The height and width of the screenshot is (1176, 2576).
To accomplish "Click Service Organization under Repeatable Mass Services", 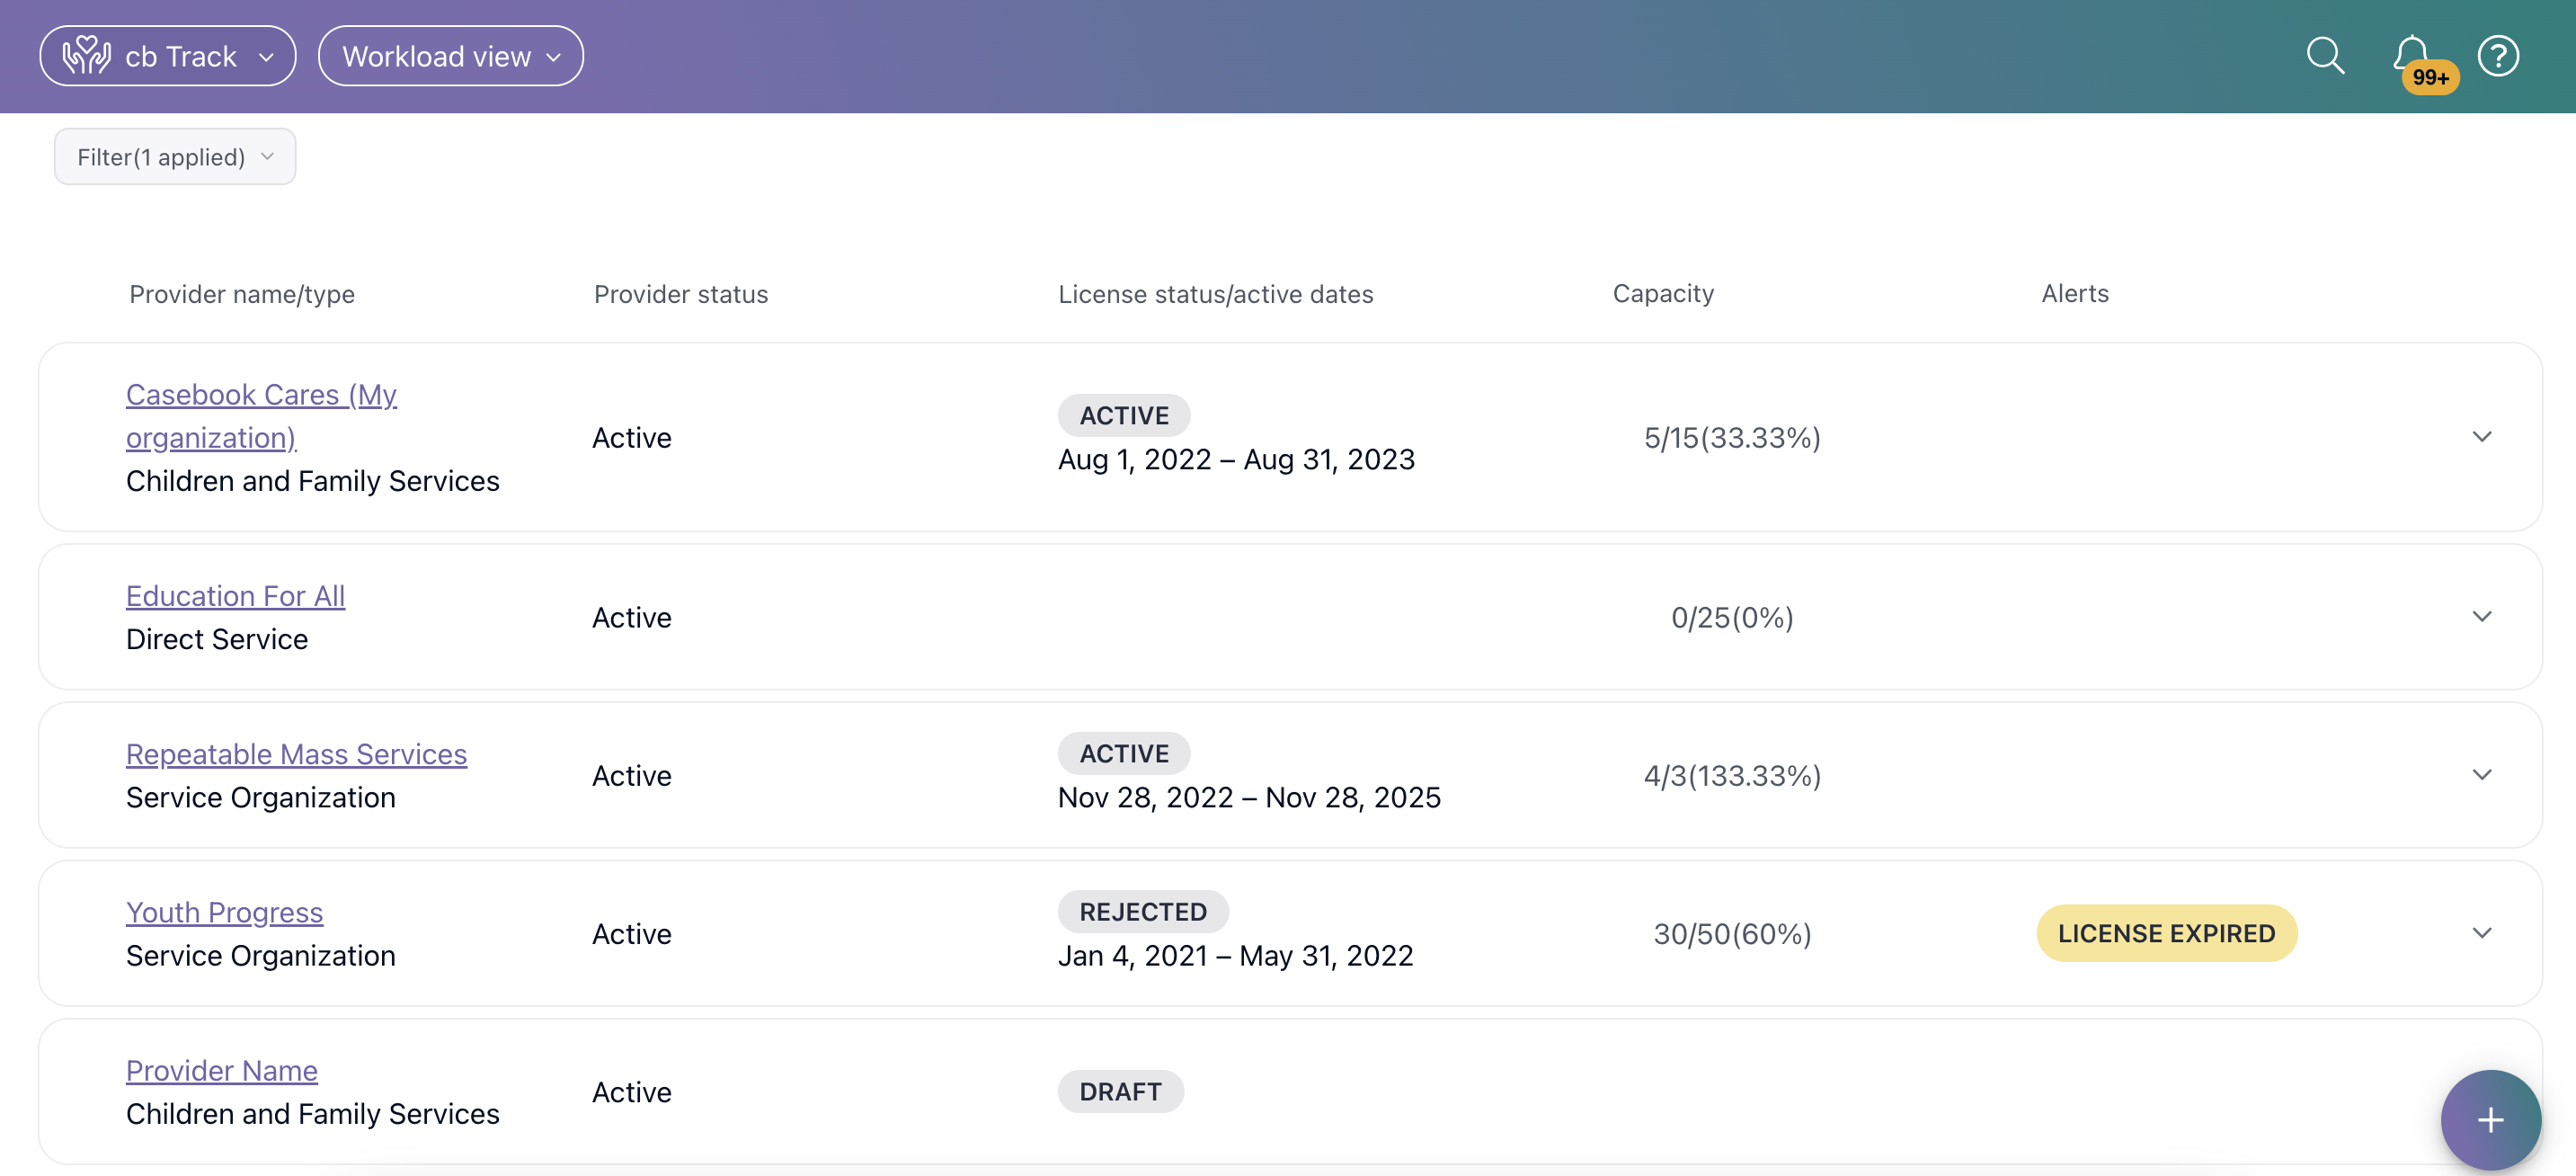I will pos(261,797).
